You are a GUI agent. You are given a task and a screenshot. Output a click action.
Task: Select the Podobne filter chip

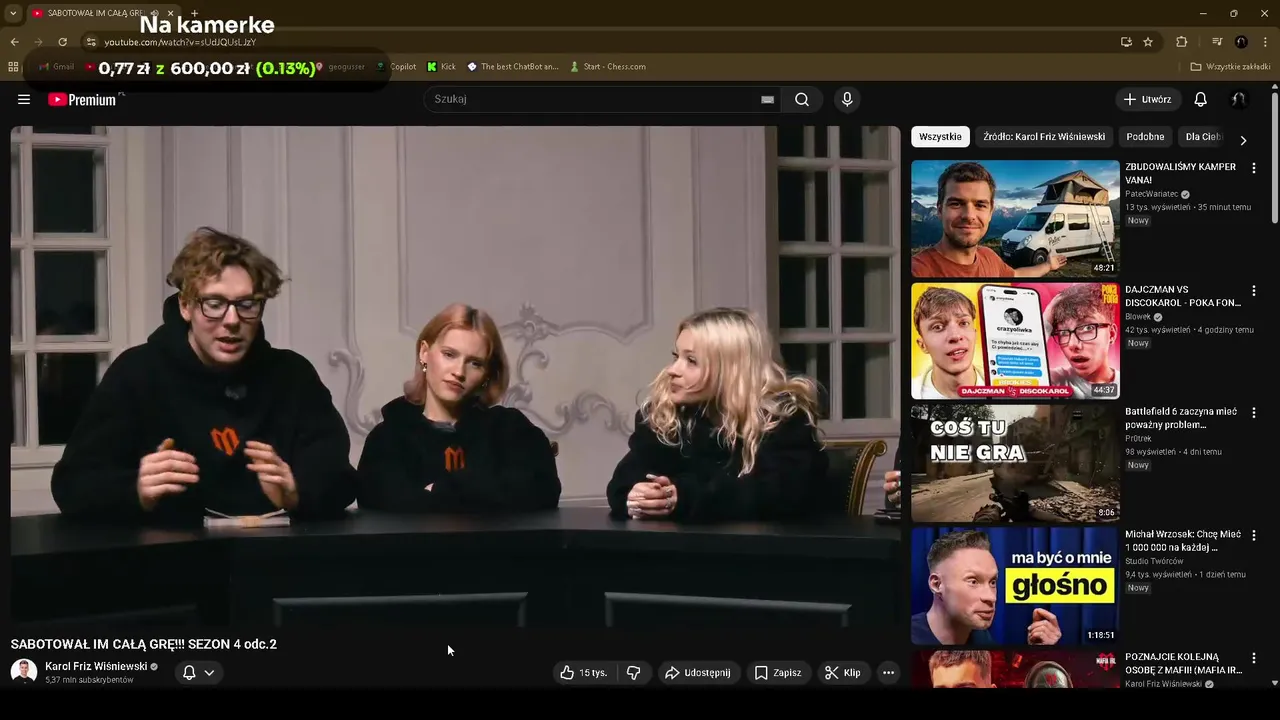click(x=1145, y=137)
